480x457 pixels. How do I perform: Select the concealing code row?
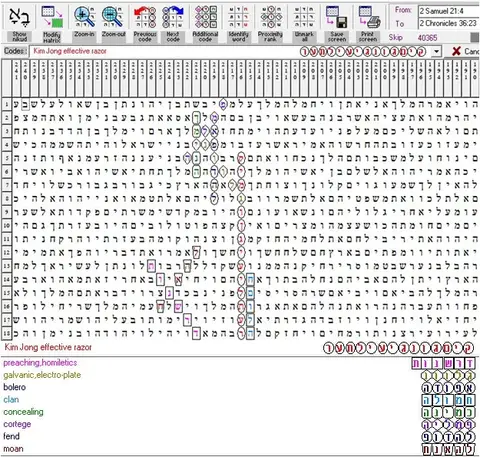[x=240, y=412]
